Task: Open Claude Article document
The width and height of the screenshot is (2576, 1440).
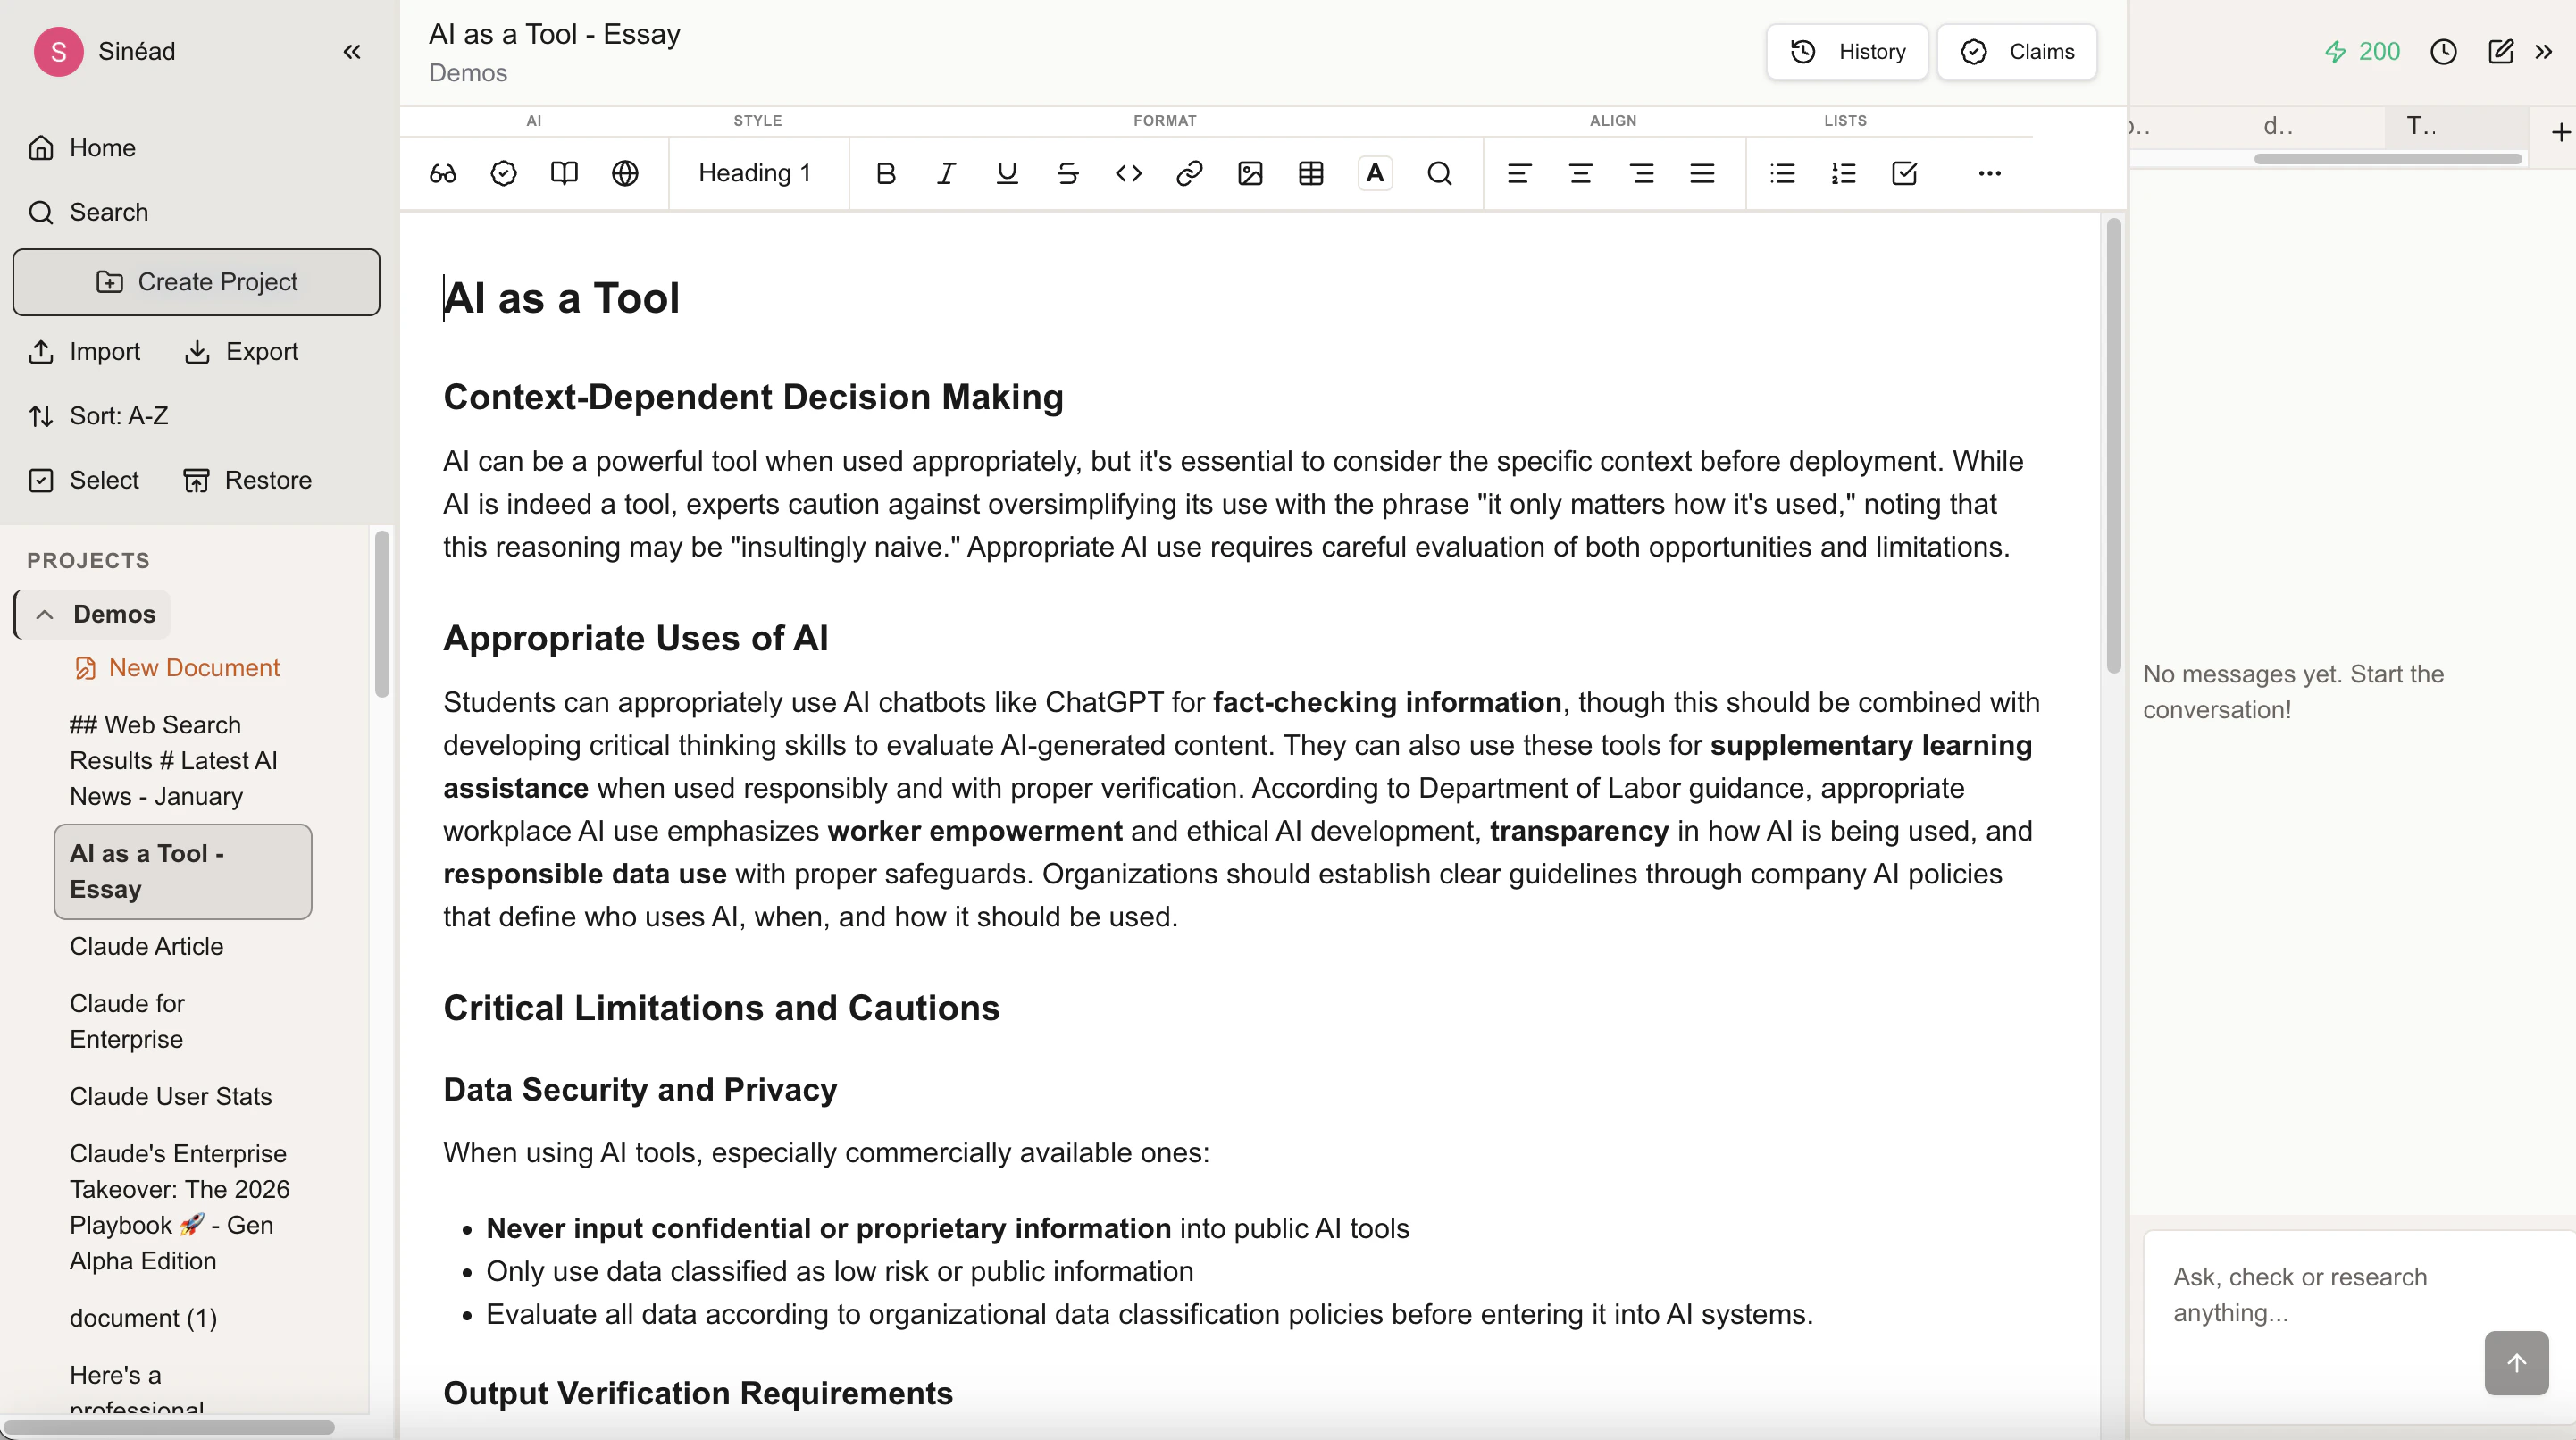Action: (x=146, y=946)
